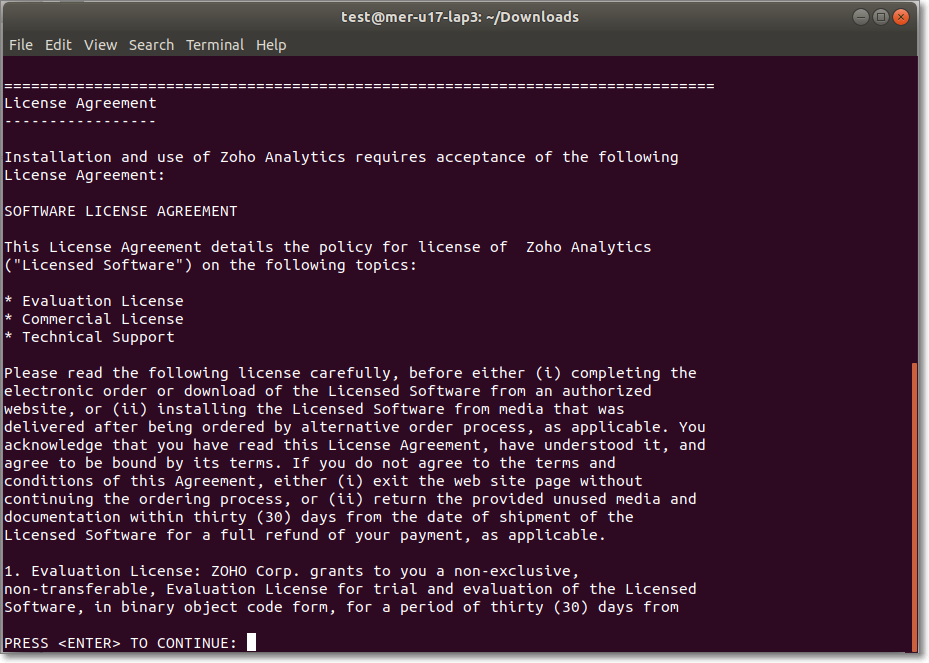Open the Edit menu

[58, 45]
